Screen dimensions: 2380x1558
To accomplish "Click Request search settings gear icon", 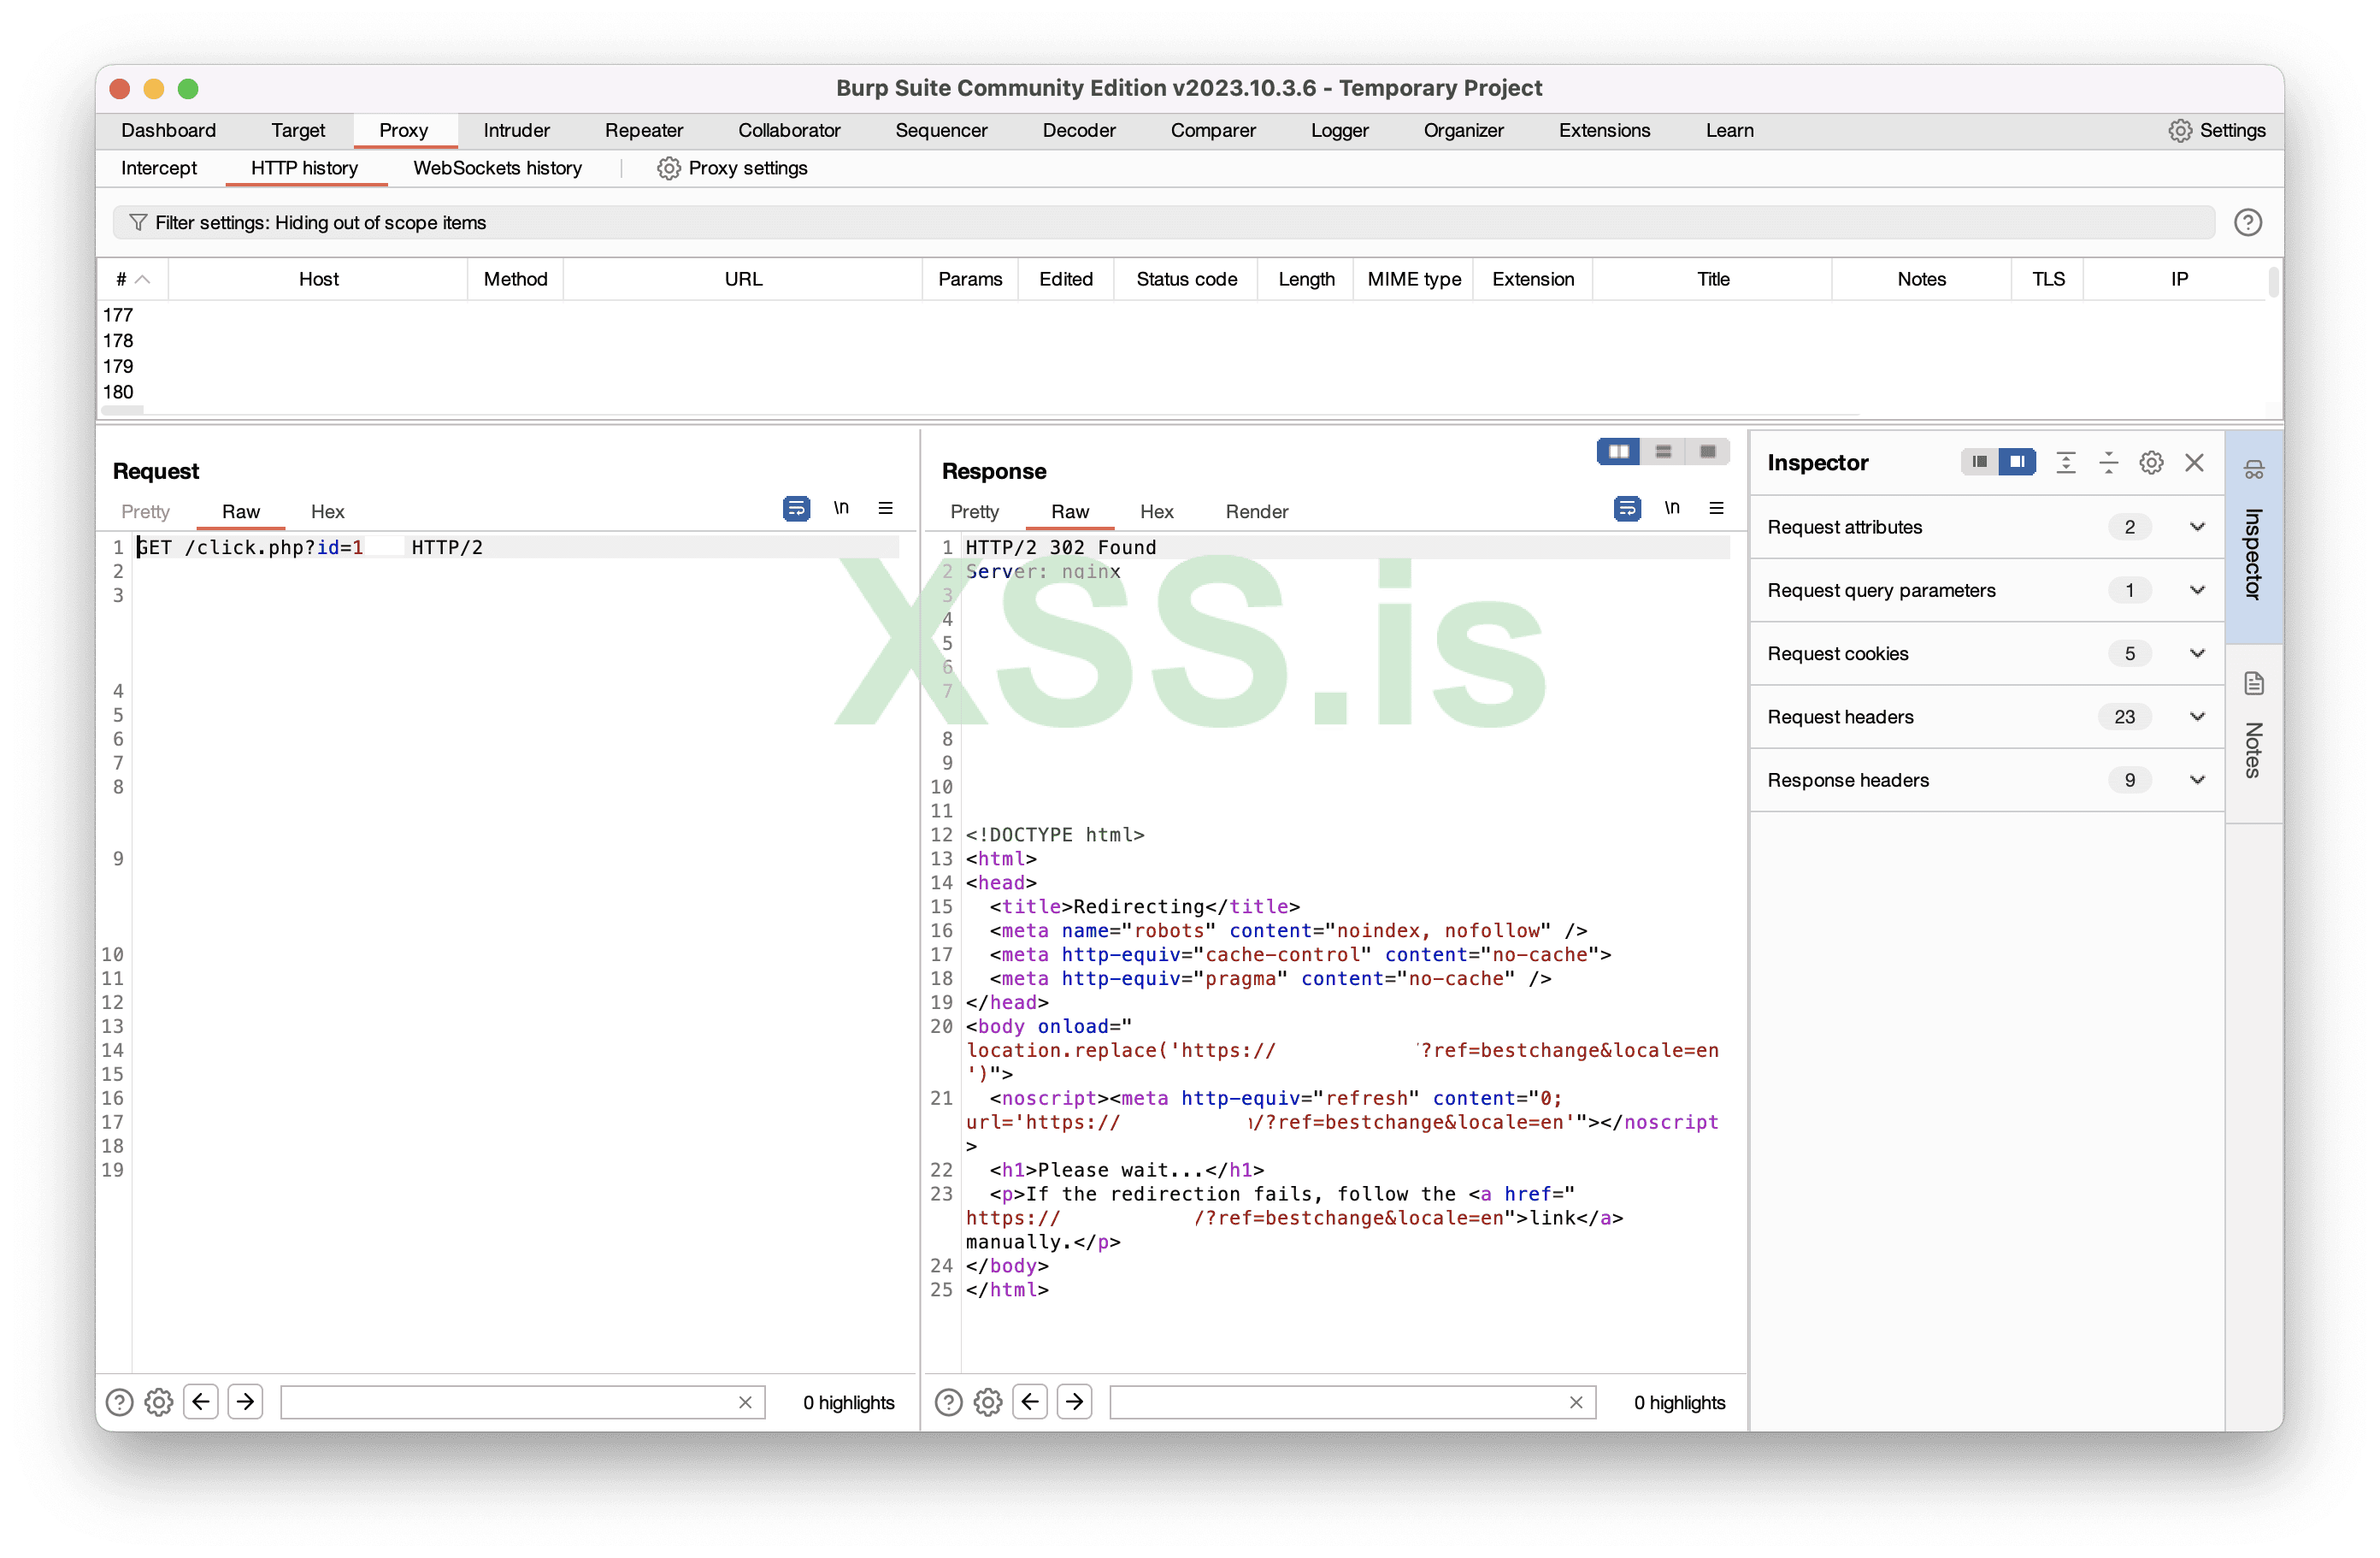I will click(x=159, y=1402).
